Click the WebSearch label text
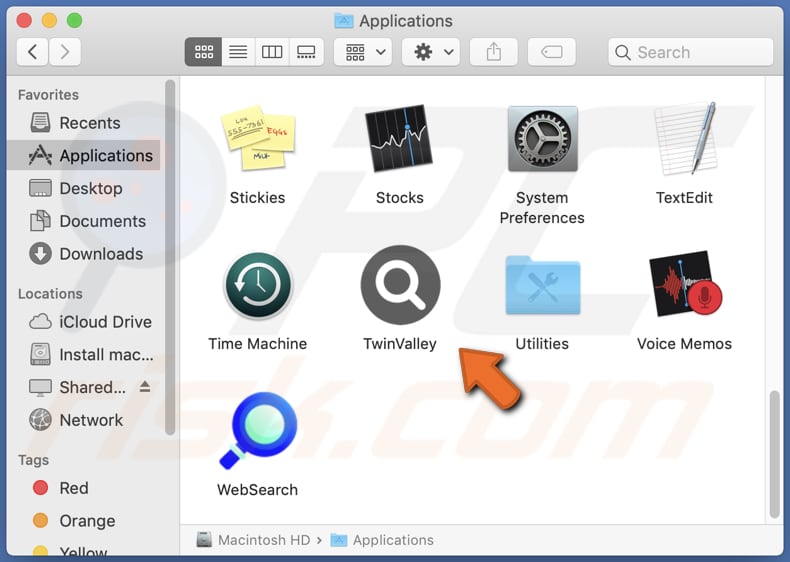 point(257,490)
